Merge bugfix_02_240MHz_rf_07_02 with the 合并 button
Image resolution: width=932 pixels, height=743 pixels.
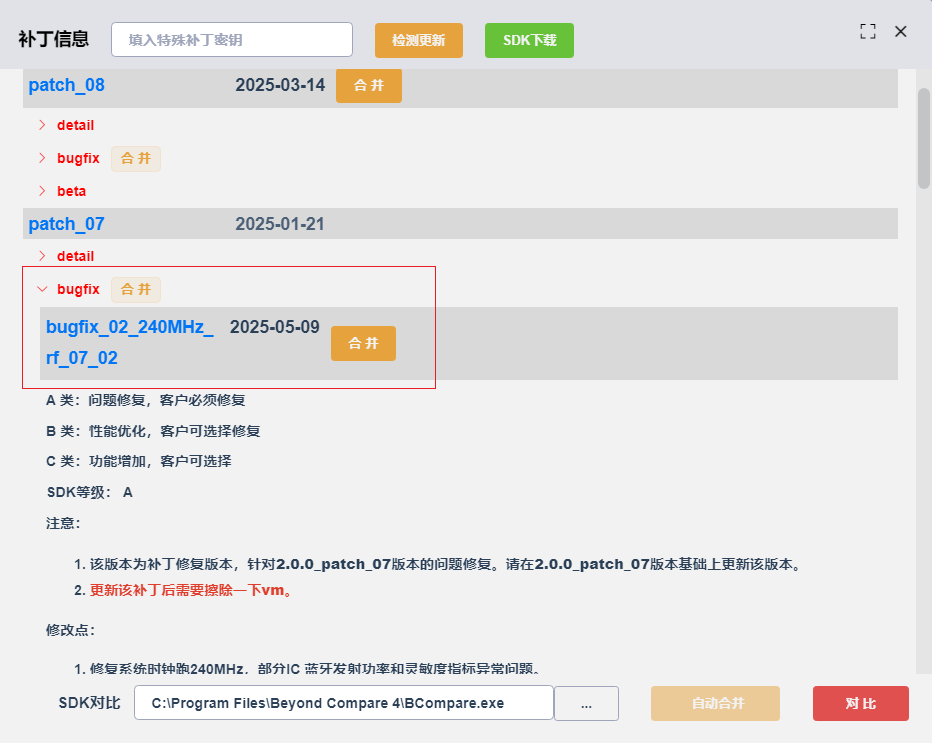point(363,344)
